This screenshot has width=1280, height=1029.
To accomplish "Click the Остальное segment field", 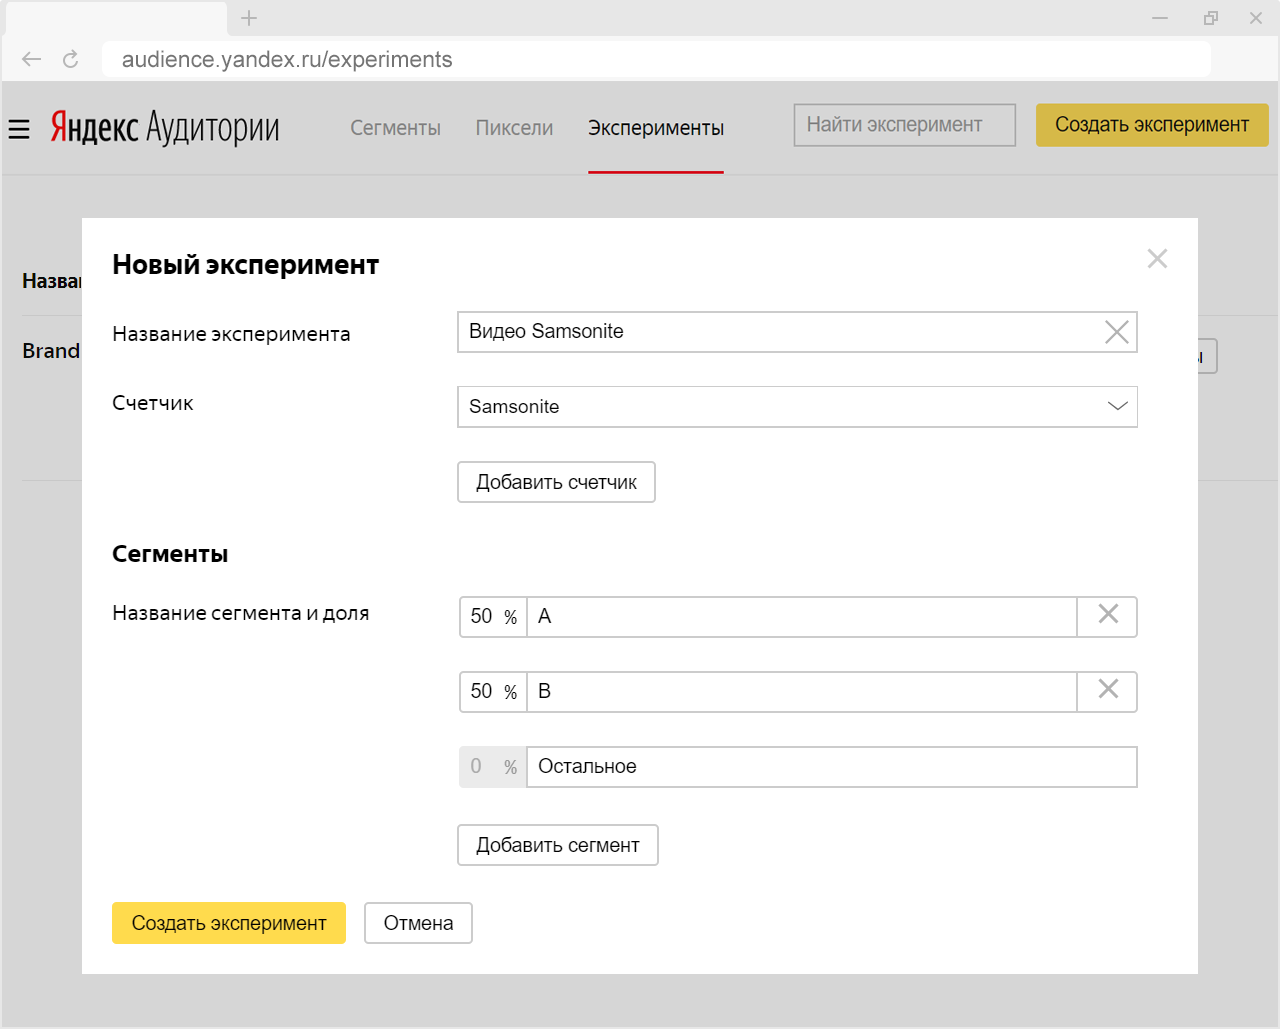I will pyautogui.click(x=832, y=767).
